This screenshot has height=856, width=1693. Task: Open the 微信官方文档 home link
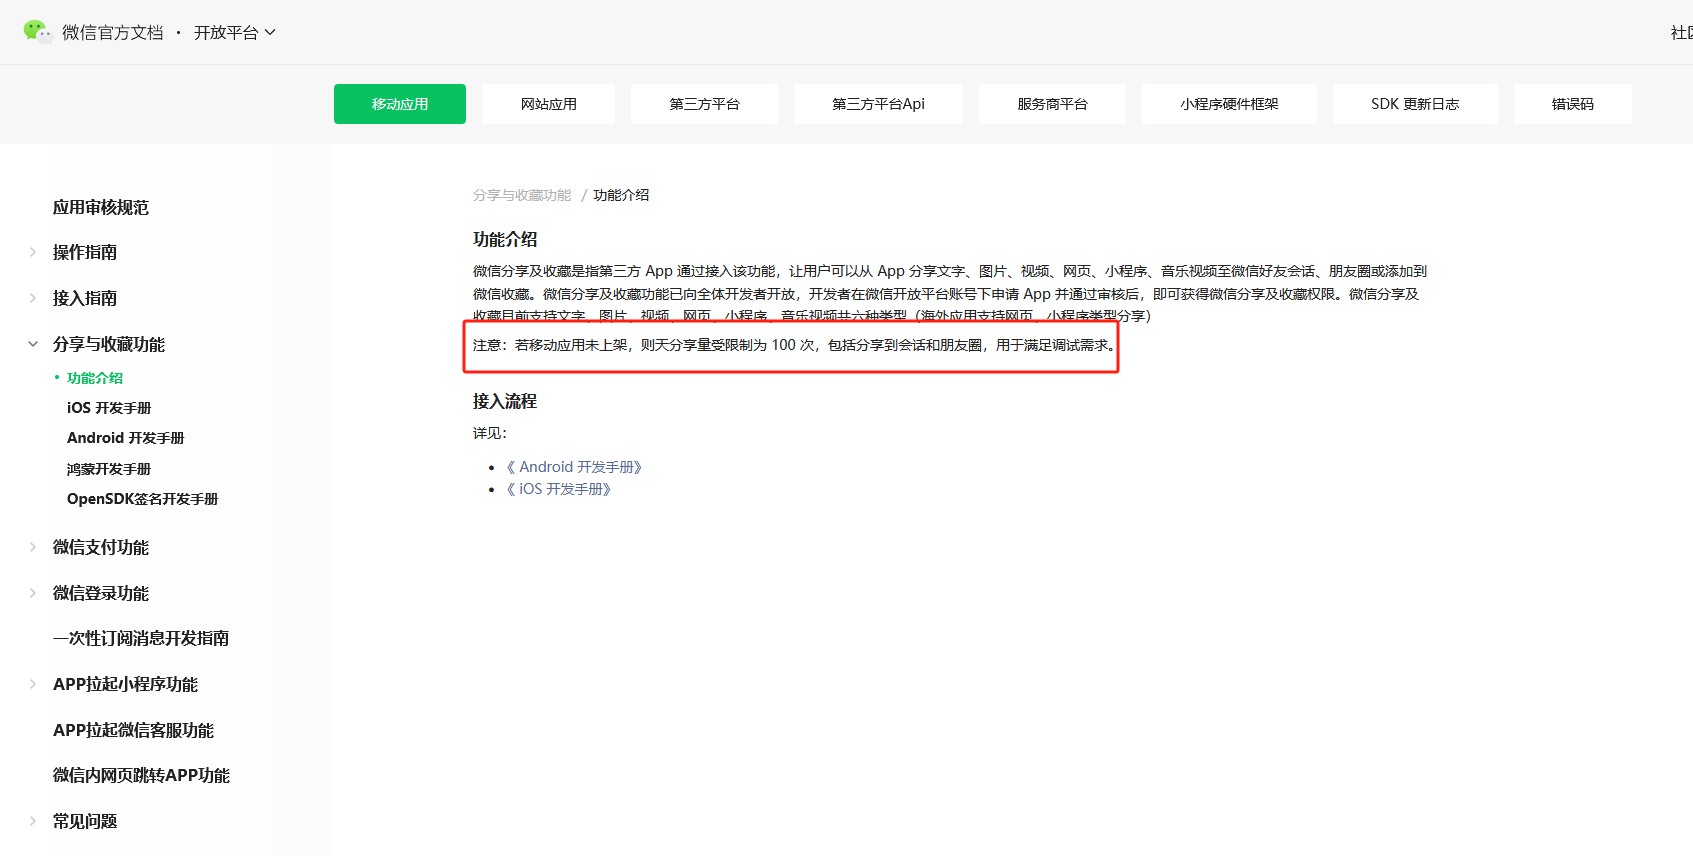(x=112, y=33)
